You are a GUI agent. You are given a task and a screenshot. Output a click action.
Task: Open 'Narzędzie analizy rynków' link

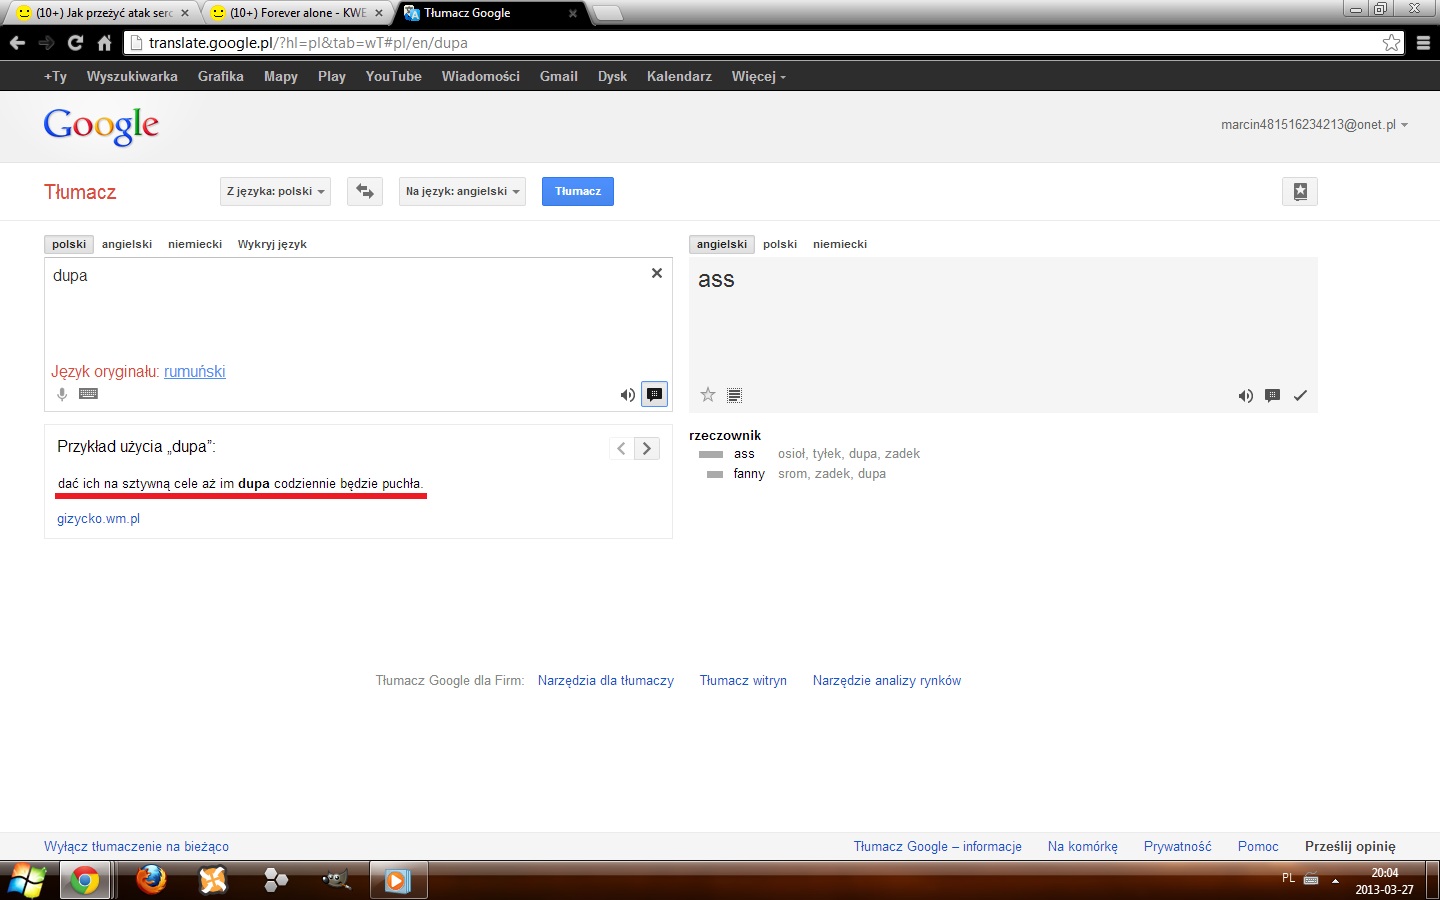887,680
